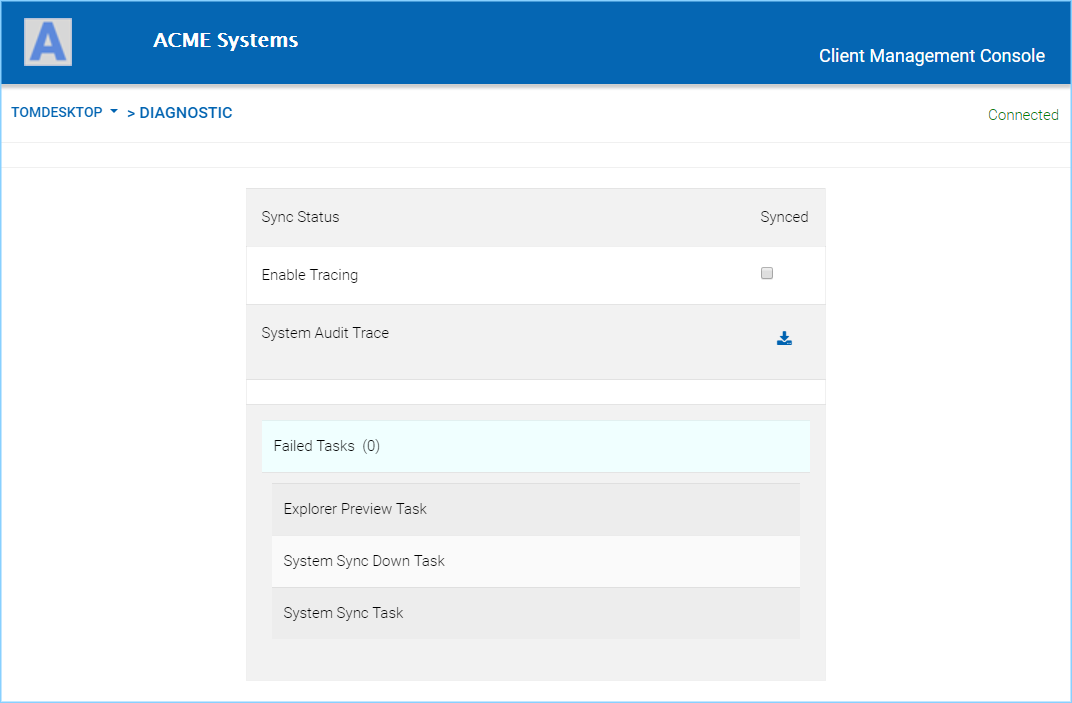1072x703 pixels.
Task: Select the Sync Status row label
Action: click(300, 217)
